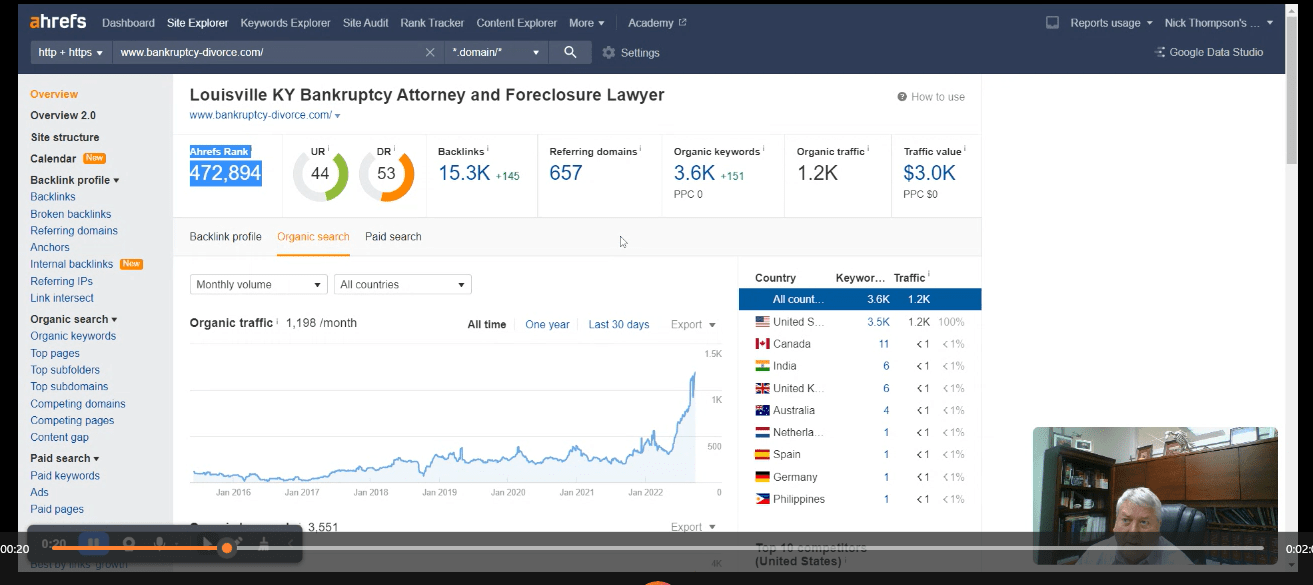Click the Spain flag icon
The height and width of the screenshot is (585, 1313).
click(x=762, y=455)
